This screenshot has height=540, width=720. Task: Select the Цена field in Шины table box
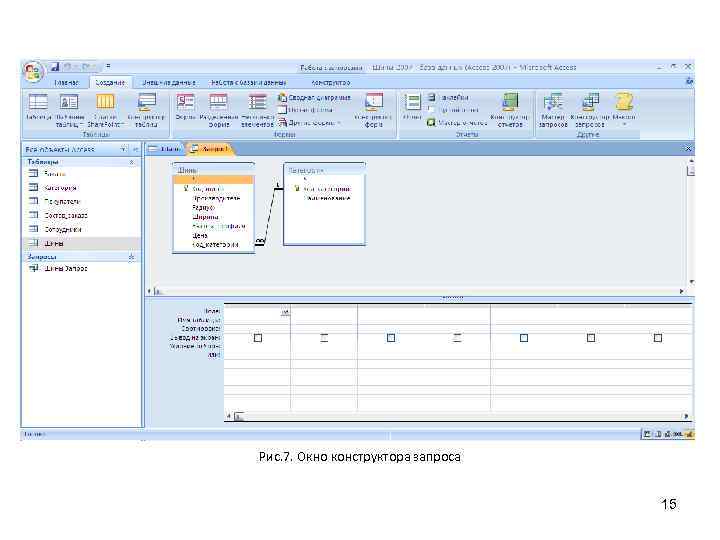200,235
